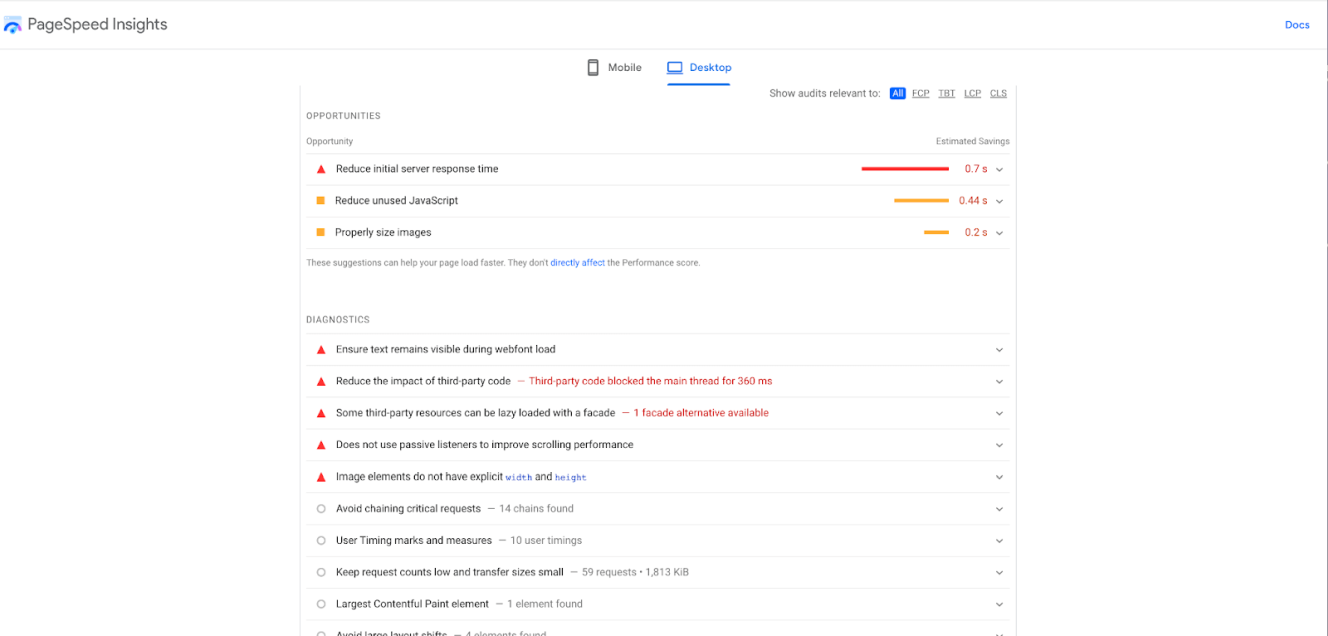Click red triangle beside passive listeners audit

click(x=321, y=445)
